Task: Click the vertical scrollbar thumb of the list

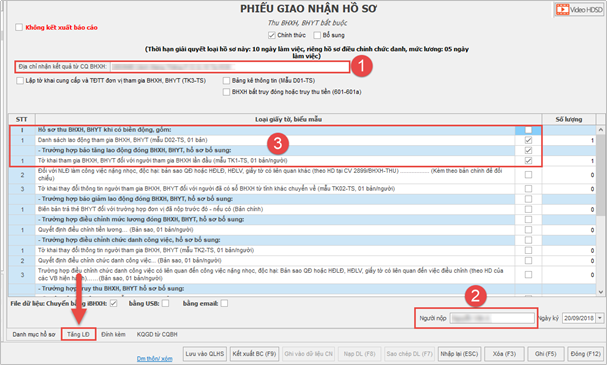Action: tap(600, 174)
